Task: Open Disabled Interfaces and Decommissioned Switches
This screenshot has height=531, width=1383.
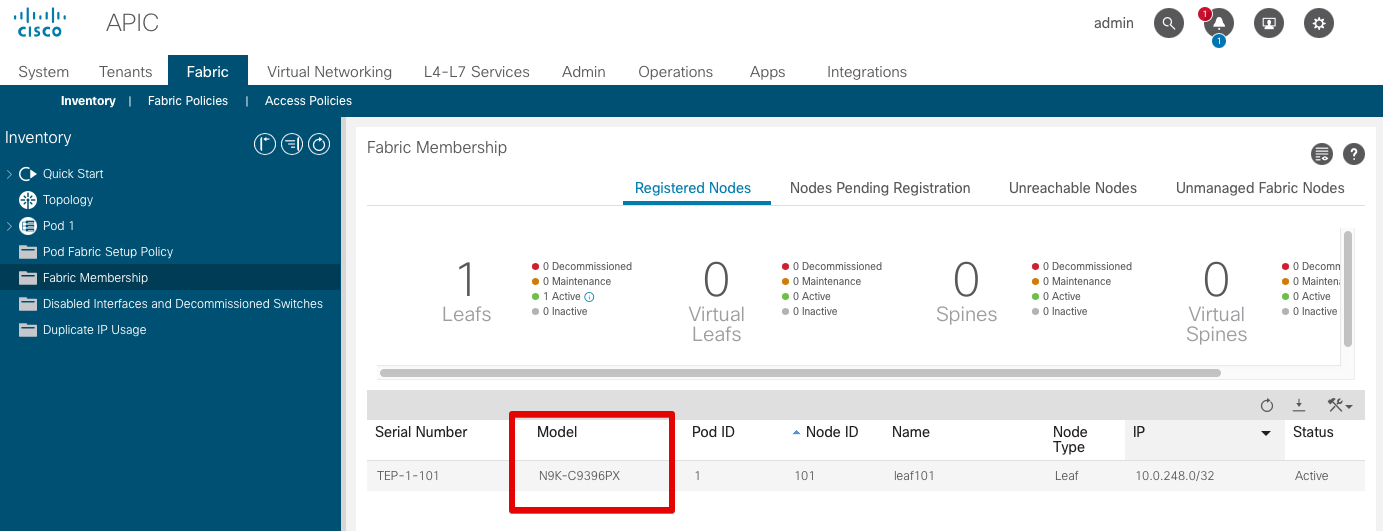Action: tap(183, 304)
